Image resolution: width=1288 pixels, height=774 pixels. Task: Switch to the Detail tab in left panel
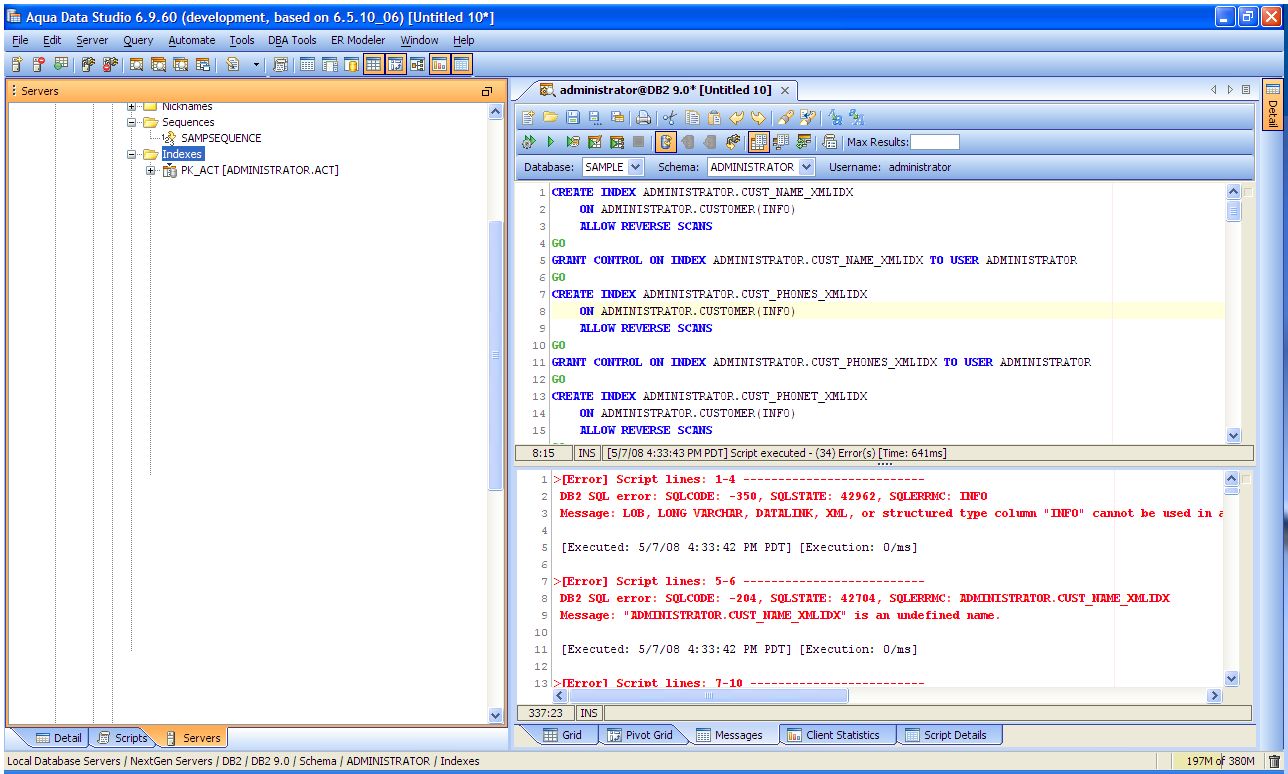click(59, 738)
